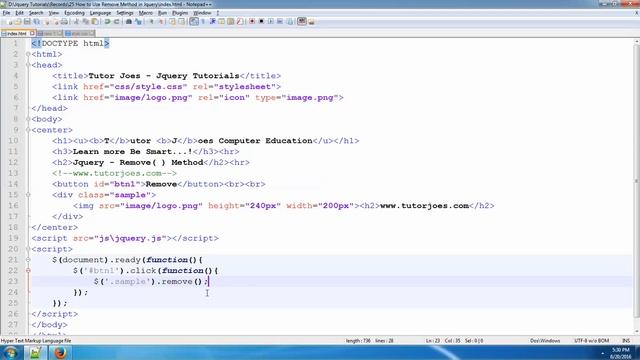Open the Encoding menu

[x=74, y=13]
